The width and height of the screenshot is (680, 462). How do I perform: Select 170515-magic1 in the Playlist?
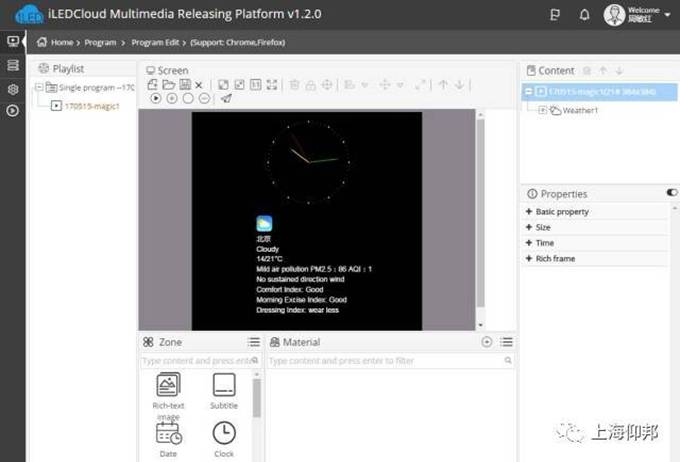(92, 106)
